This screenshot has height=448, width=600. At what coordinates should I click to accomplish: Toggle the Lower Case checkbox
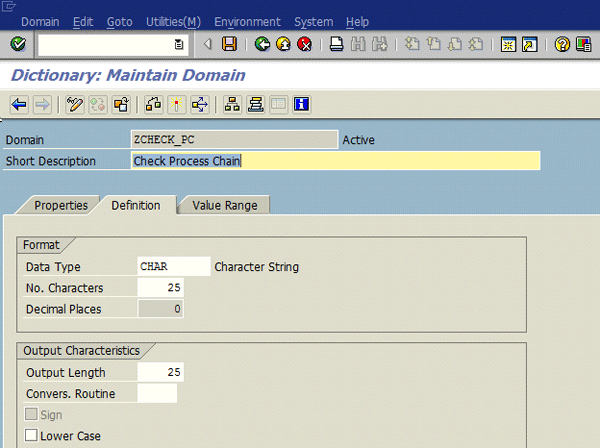[x=31, y=436]
